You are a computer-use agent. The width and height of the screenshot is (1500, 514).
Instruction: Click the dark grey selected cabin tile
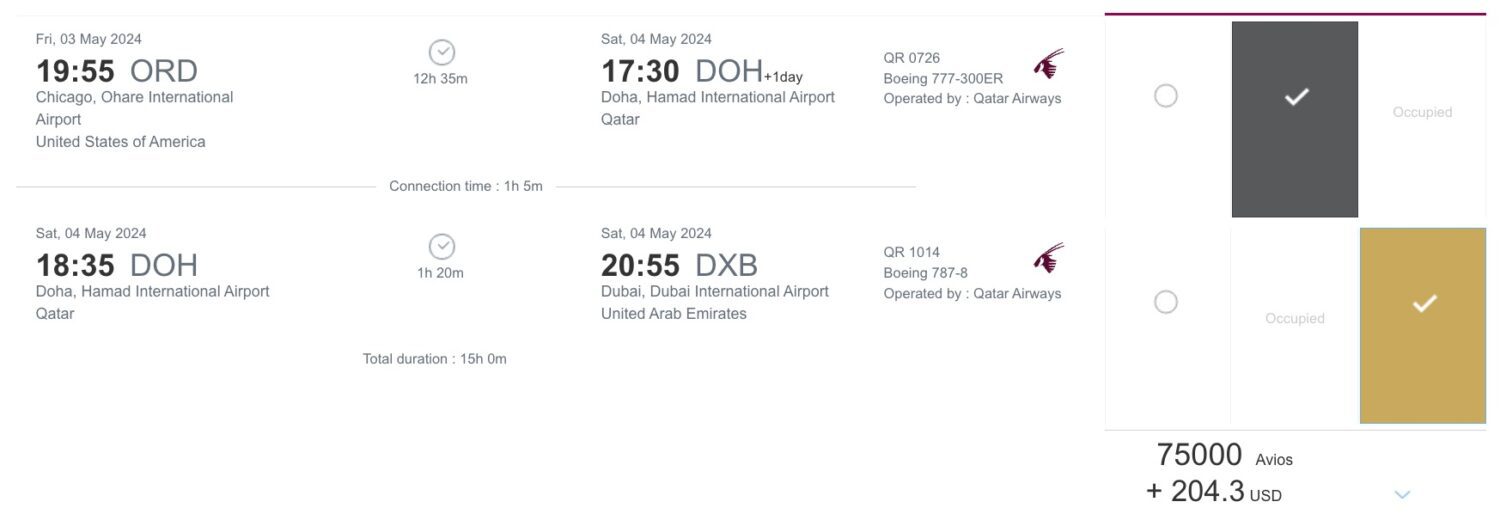point(1295,119)
